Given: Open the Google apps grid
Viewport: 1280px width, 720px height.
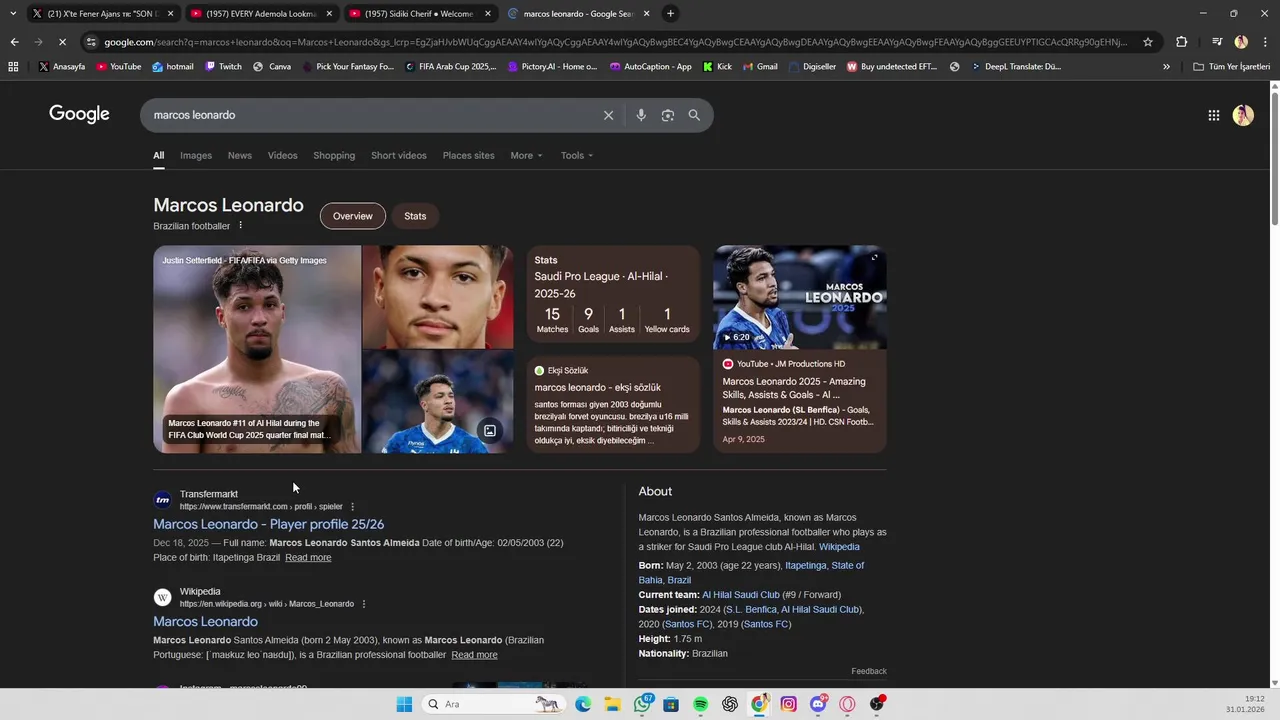Looking at the screenshot, I should pos(1214,115).
